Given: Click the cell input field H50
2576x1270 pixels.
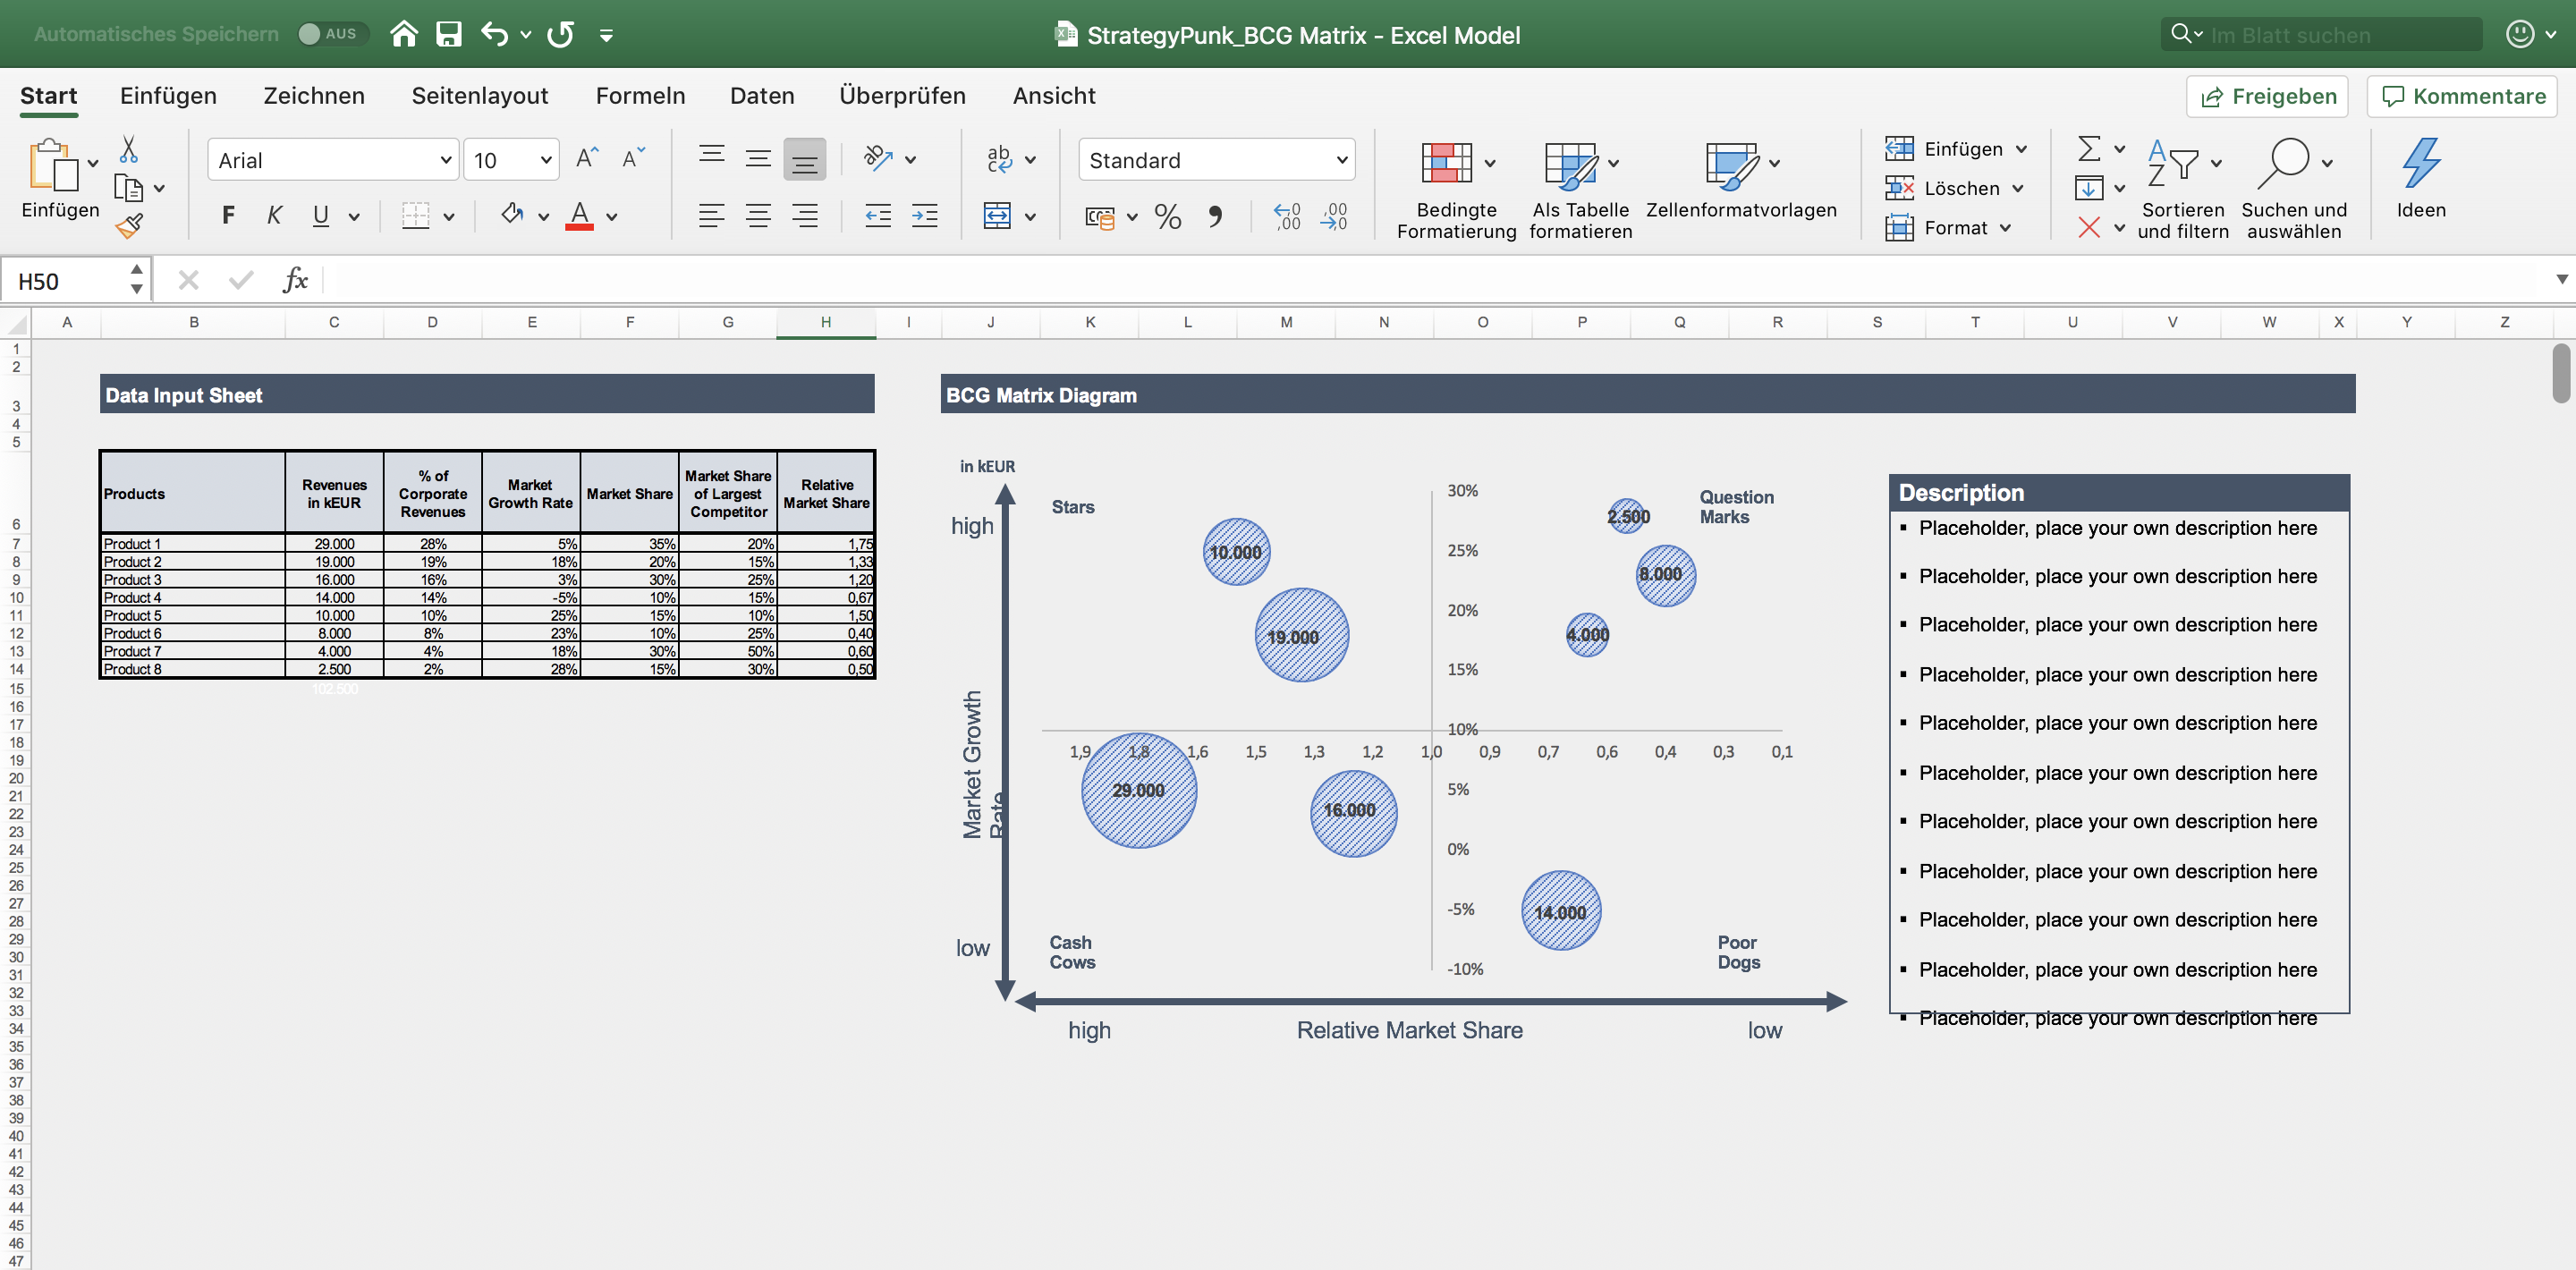Looking at the screenshot, I should tap(75, 276).
